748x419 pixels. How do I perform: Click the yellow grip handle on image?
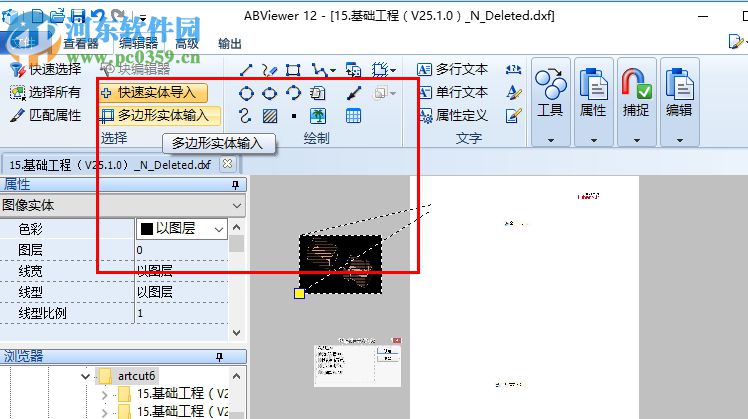(x=299, y=293)
